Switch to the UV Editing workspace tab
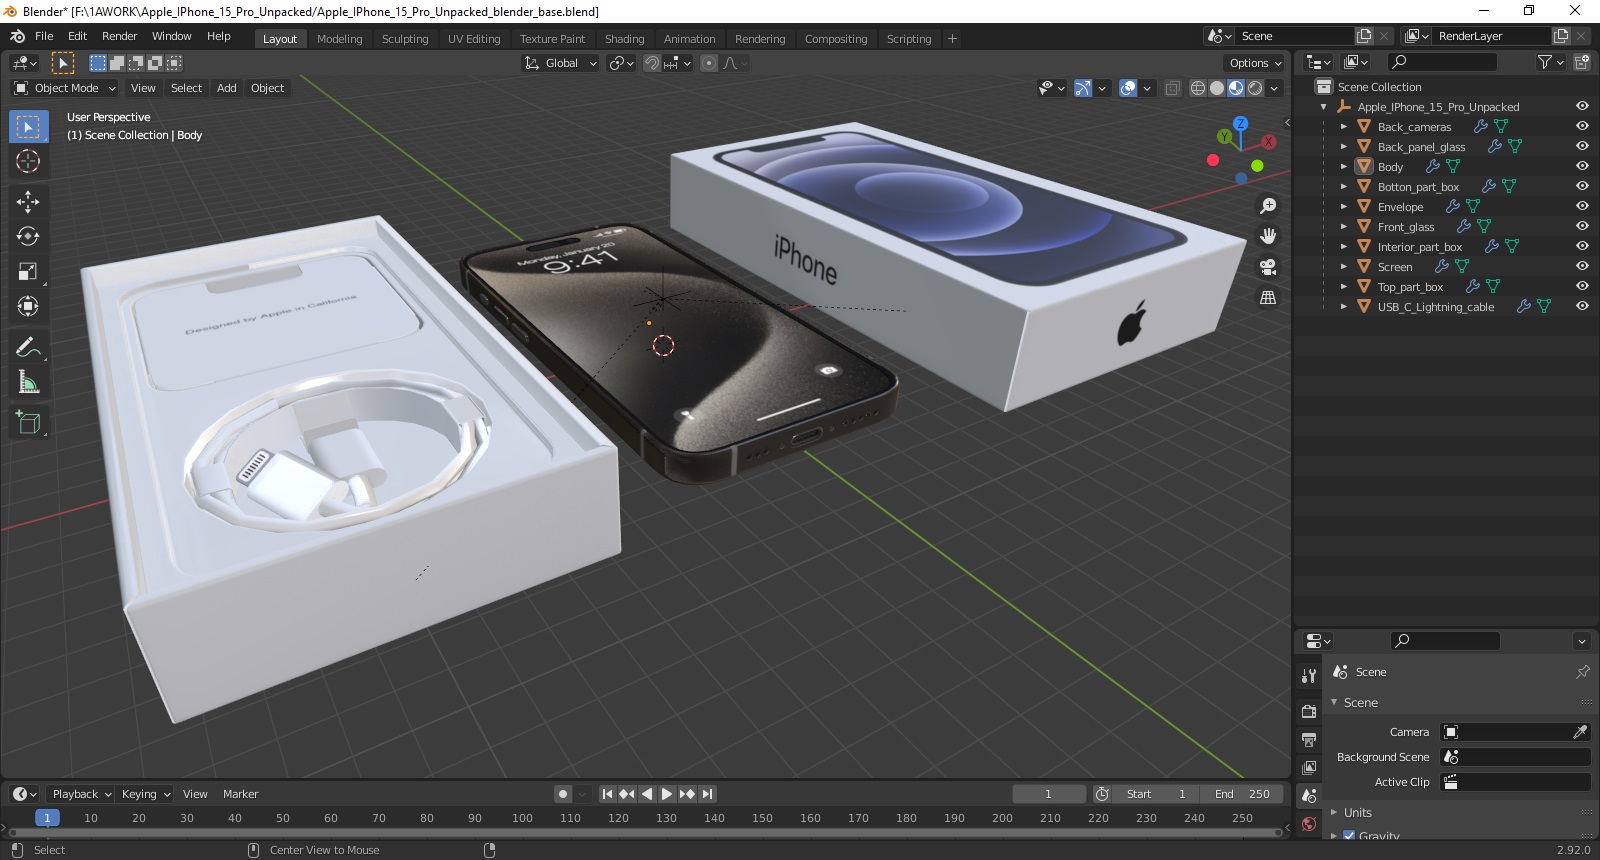Screen dimensions: 1600x860 pos(474,39)
